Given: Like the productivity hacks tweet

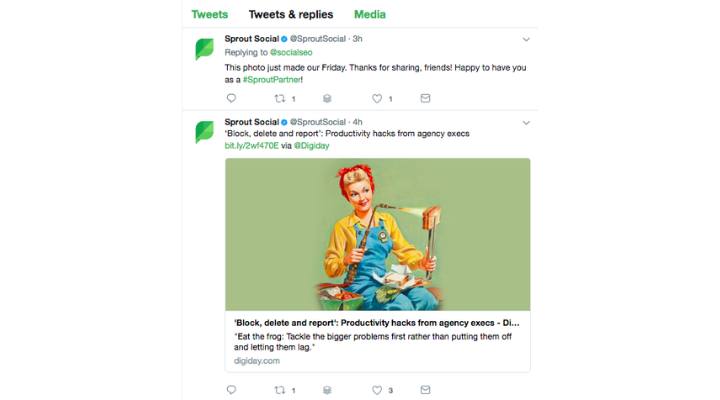Looking at the screenshot, I should tap(377, 390).
